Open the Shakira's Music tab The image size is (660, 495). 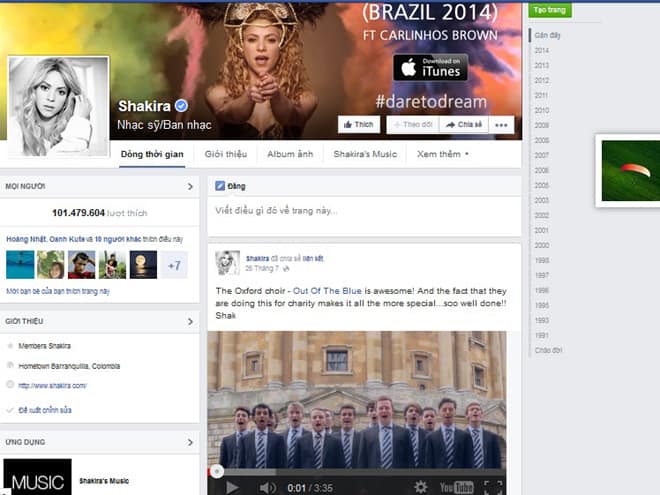point(365,154)
